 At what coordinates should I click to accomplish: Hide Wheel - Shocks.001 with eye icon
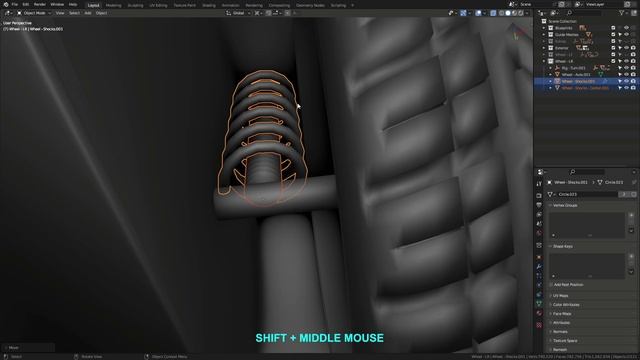(x=627, y=81)
